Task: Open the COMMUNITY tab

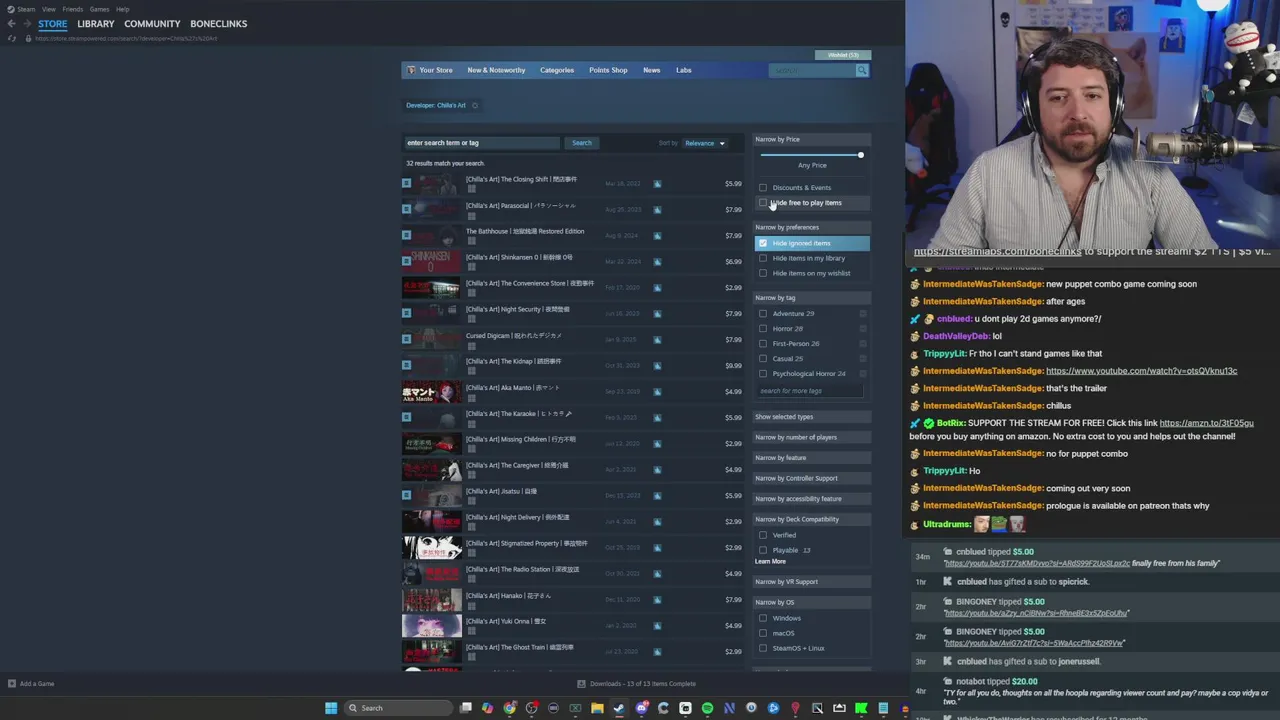Action: [152, 24]
